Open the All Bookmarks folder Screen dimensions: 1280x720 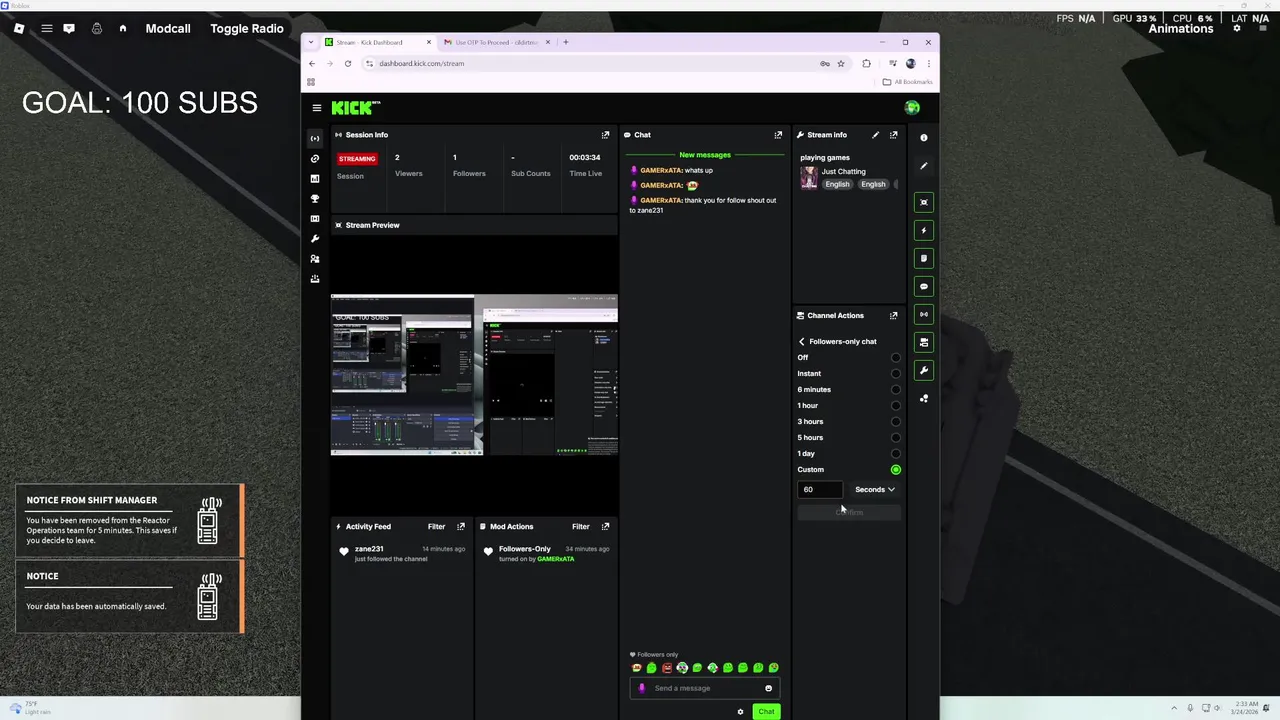907,82
